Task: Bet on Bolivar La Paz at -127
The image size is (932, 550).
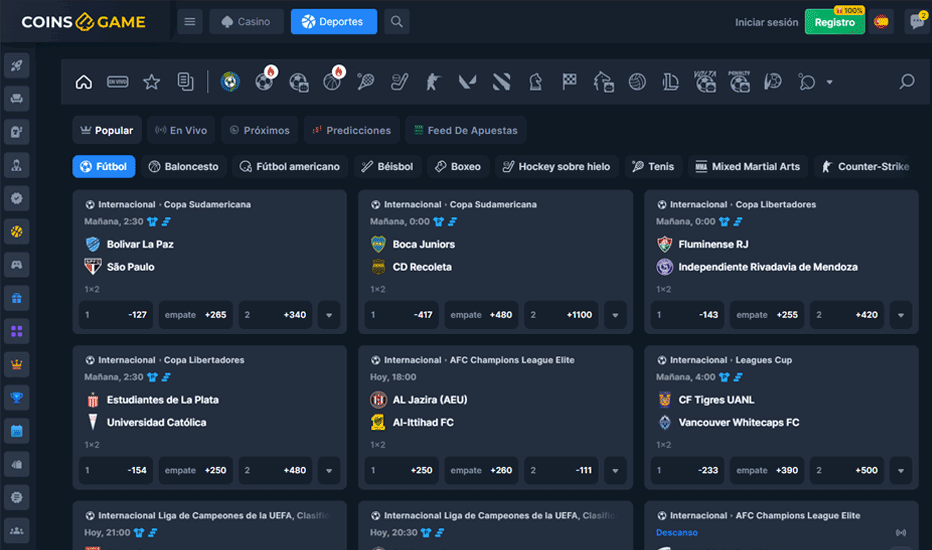Action: click(x=116, y=315)
